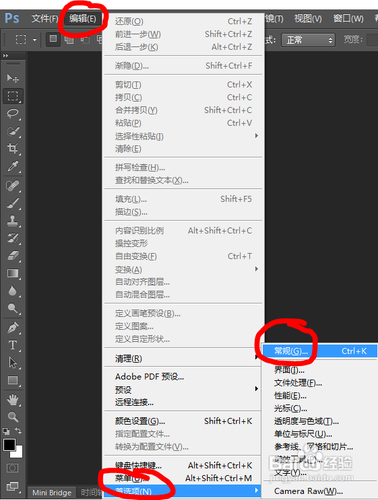The height and width of the screenshot is (500, 378).
Task: Select the Gradient tool
Action: coord(13,274)
